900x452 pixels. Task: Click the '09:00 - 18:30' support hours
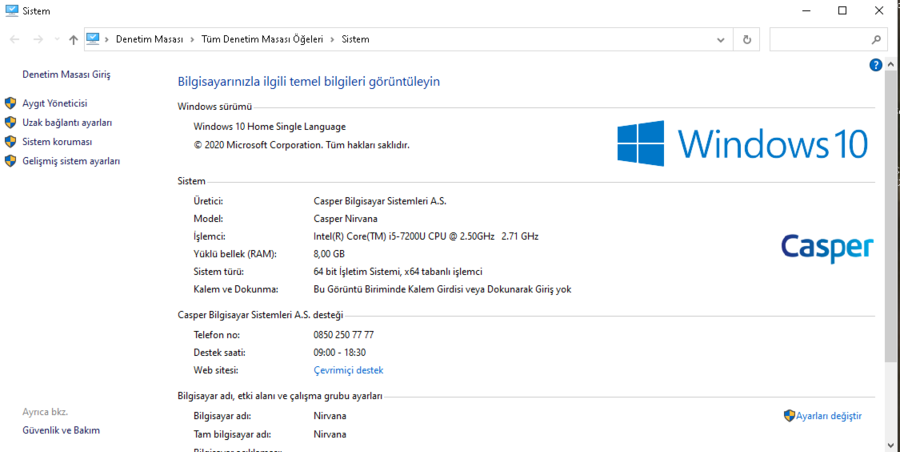340,353
